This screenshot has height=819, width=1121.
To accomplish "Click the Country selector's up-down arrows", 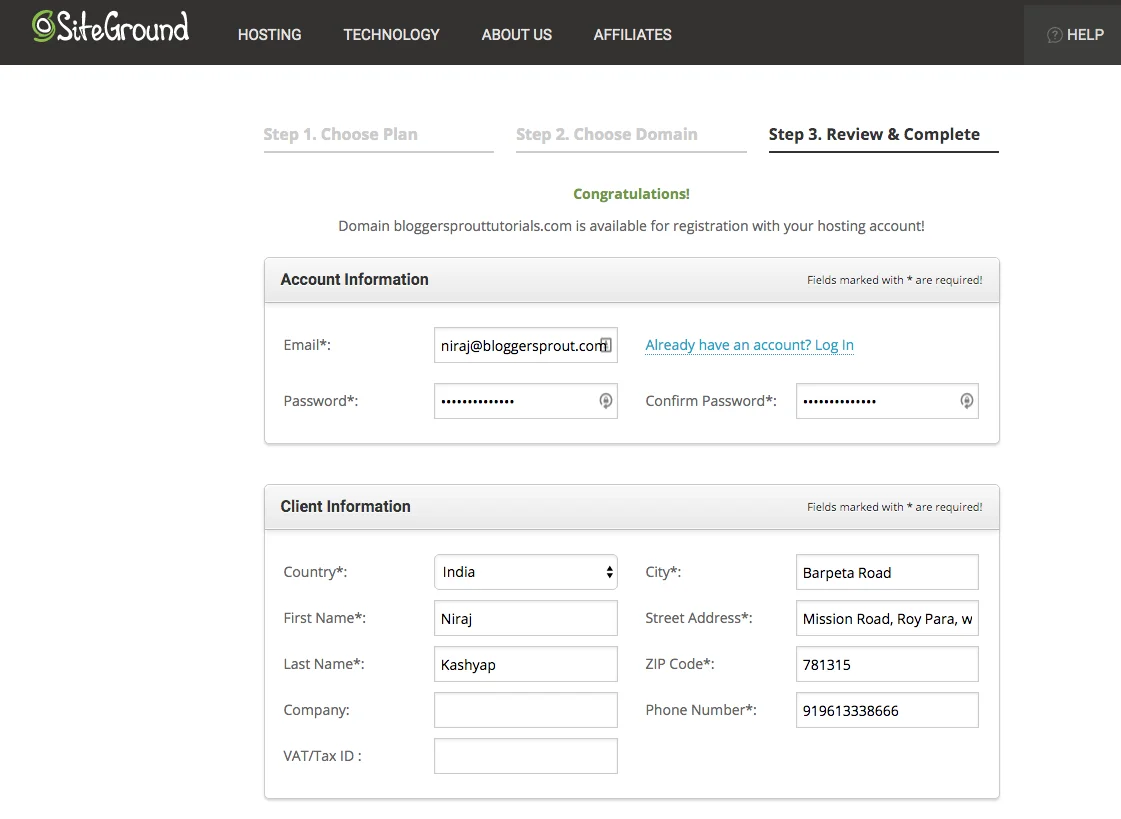I will [x=608, y=571].
